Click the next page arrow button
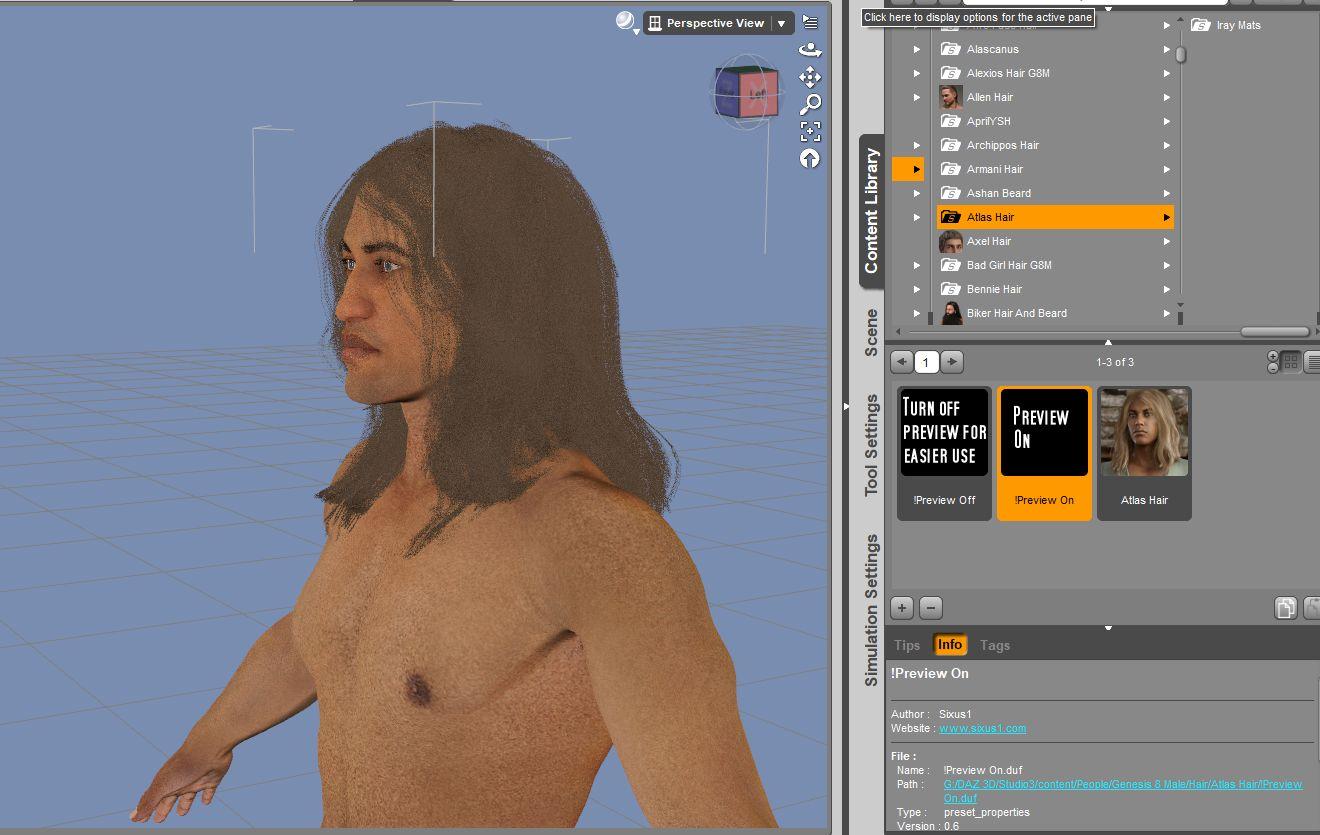The image size is (1320, 835). (x=952, y=362)
